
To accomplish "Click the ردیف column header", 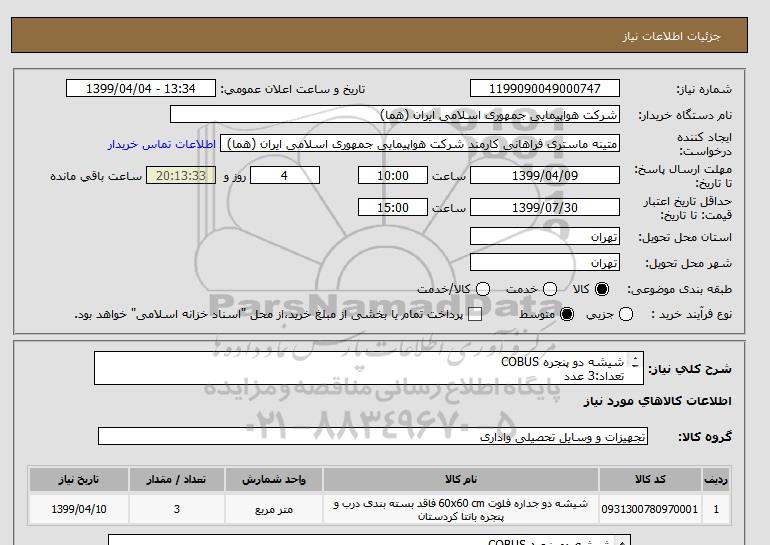I will (716, 479).
